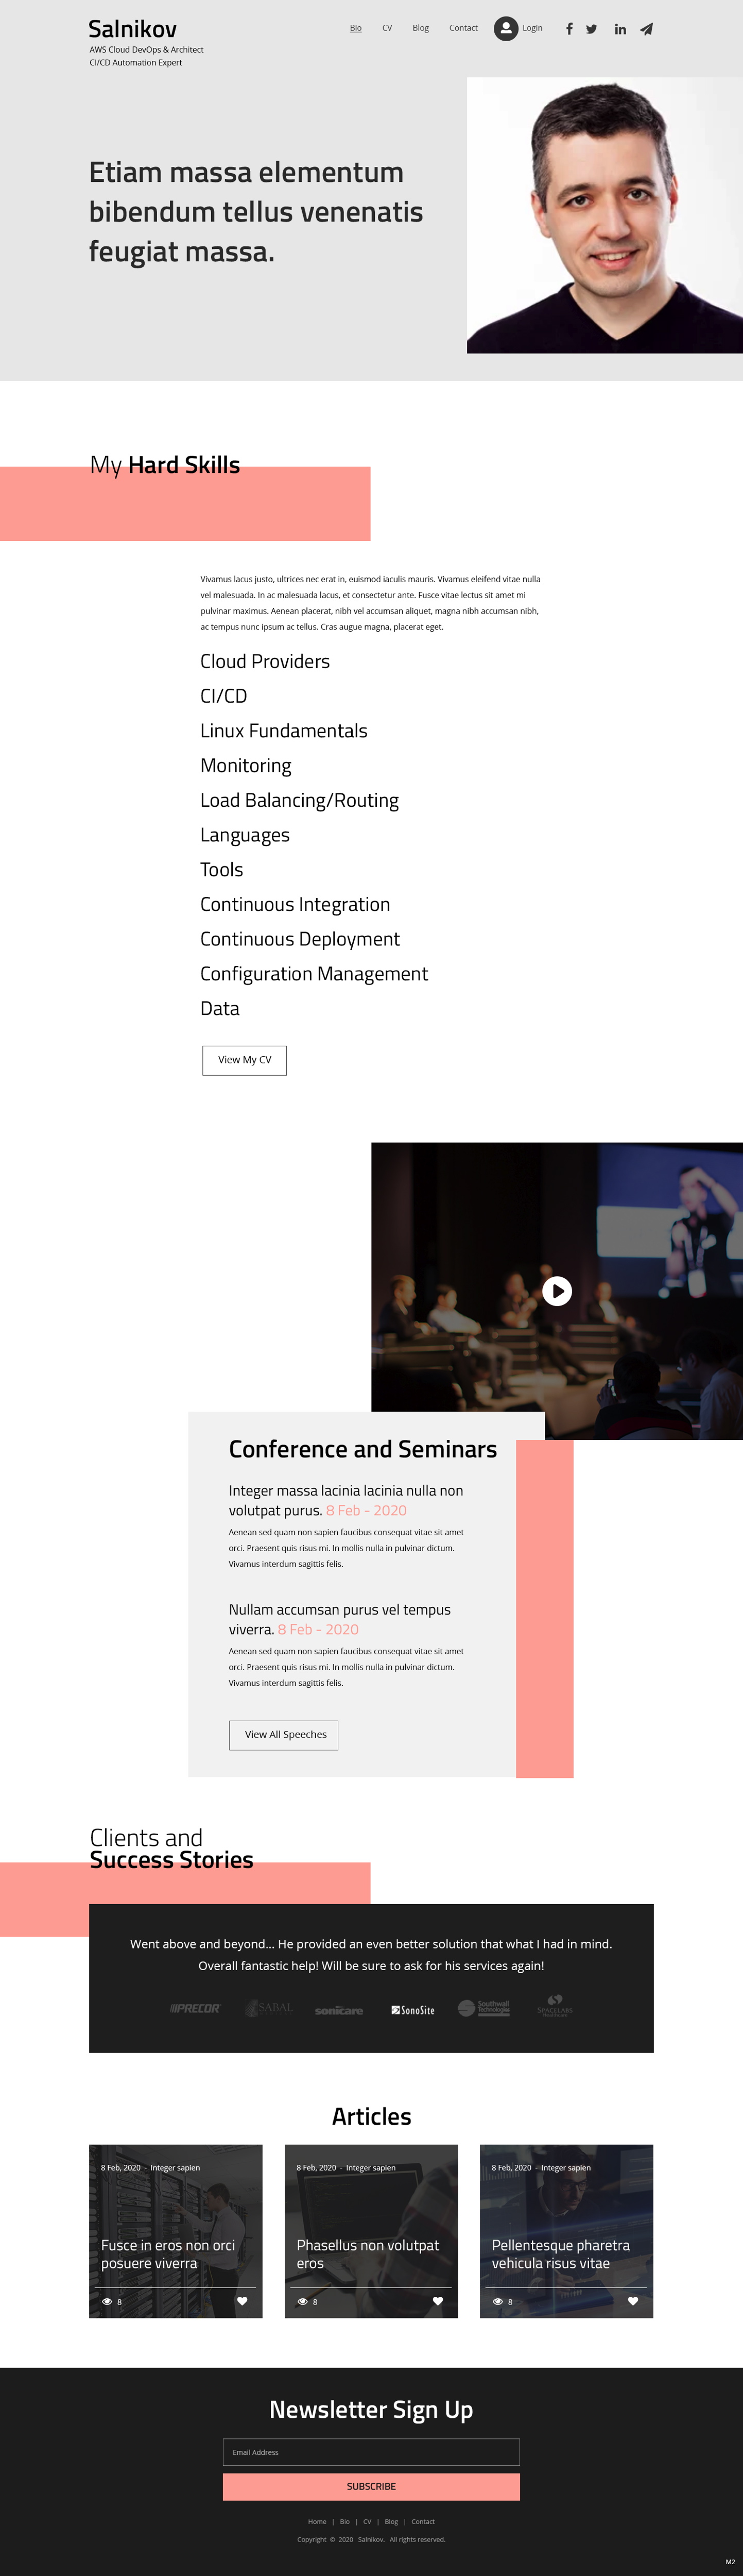The width and height of the screenshot is (743, 2576).
Task: Select the Load Balancing/Routing skill
Action: coord(299,800)
